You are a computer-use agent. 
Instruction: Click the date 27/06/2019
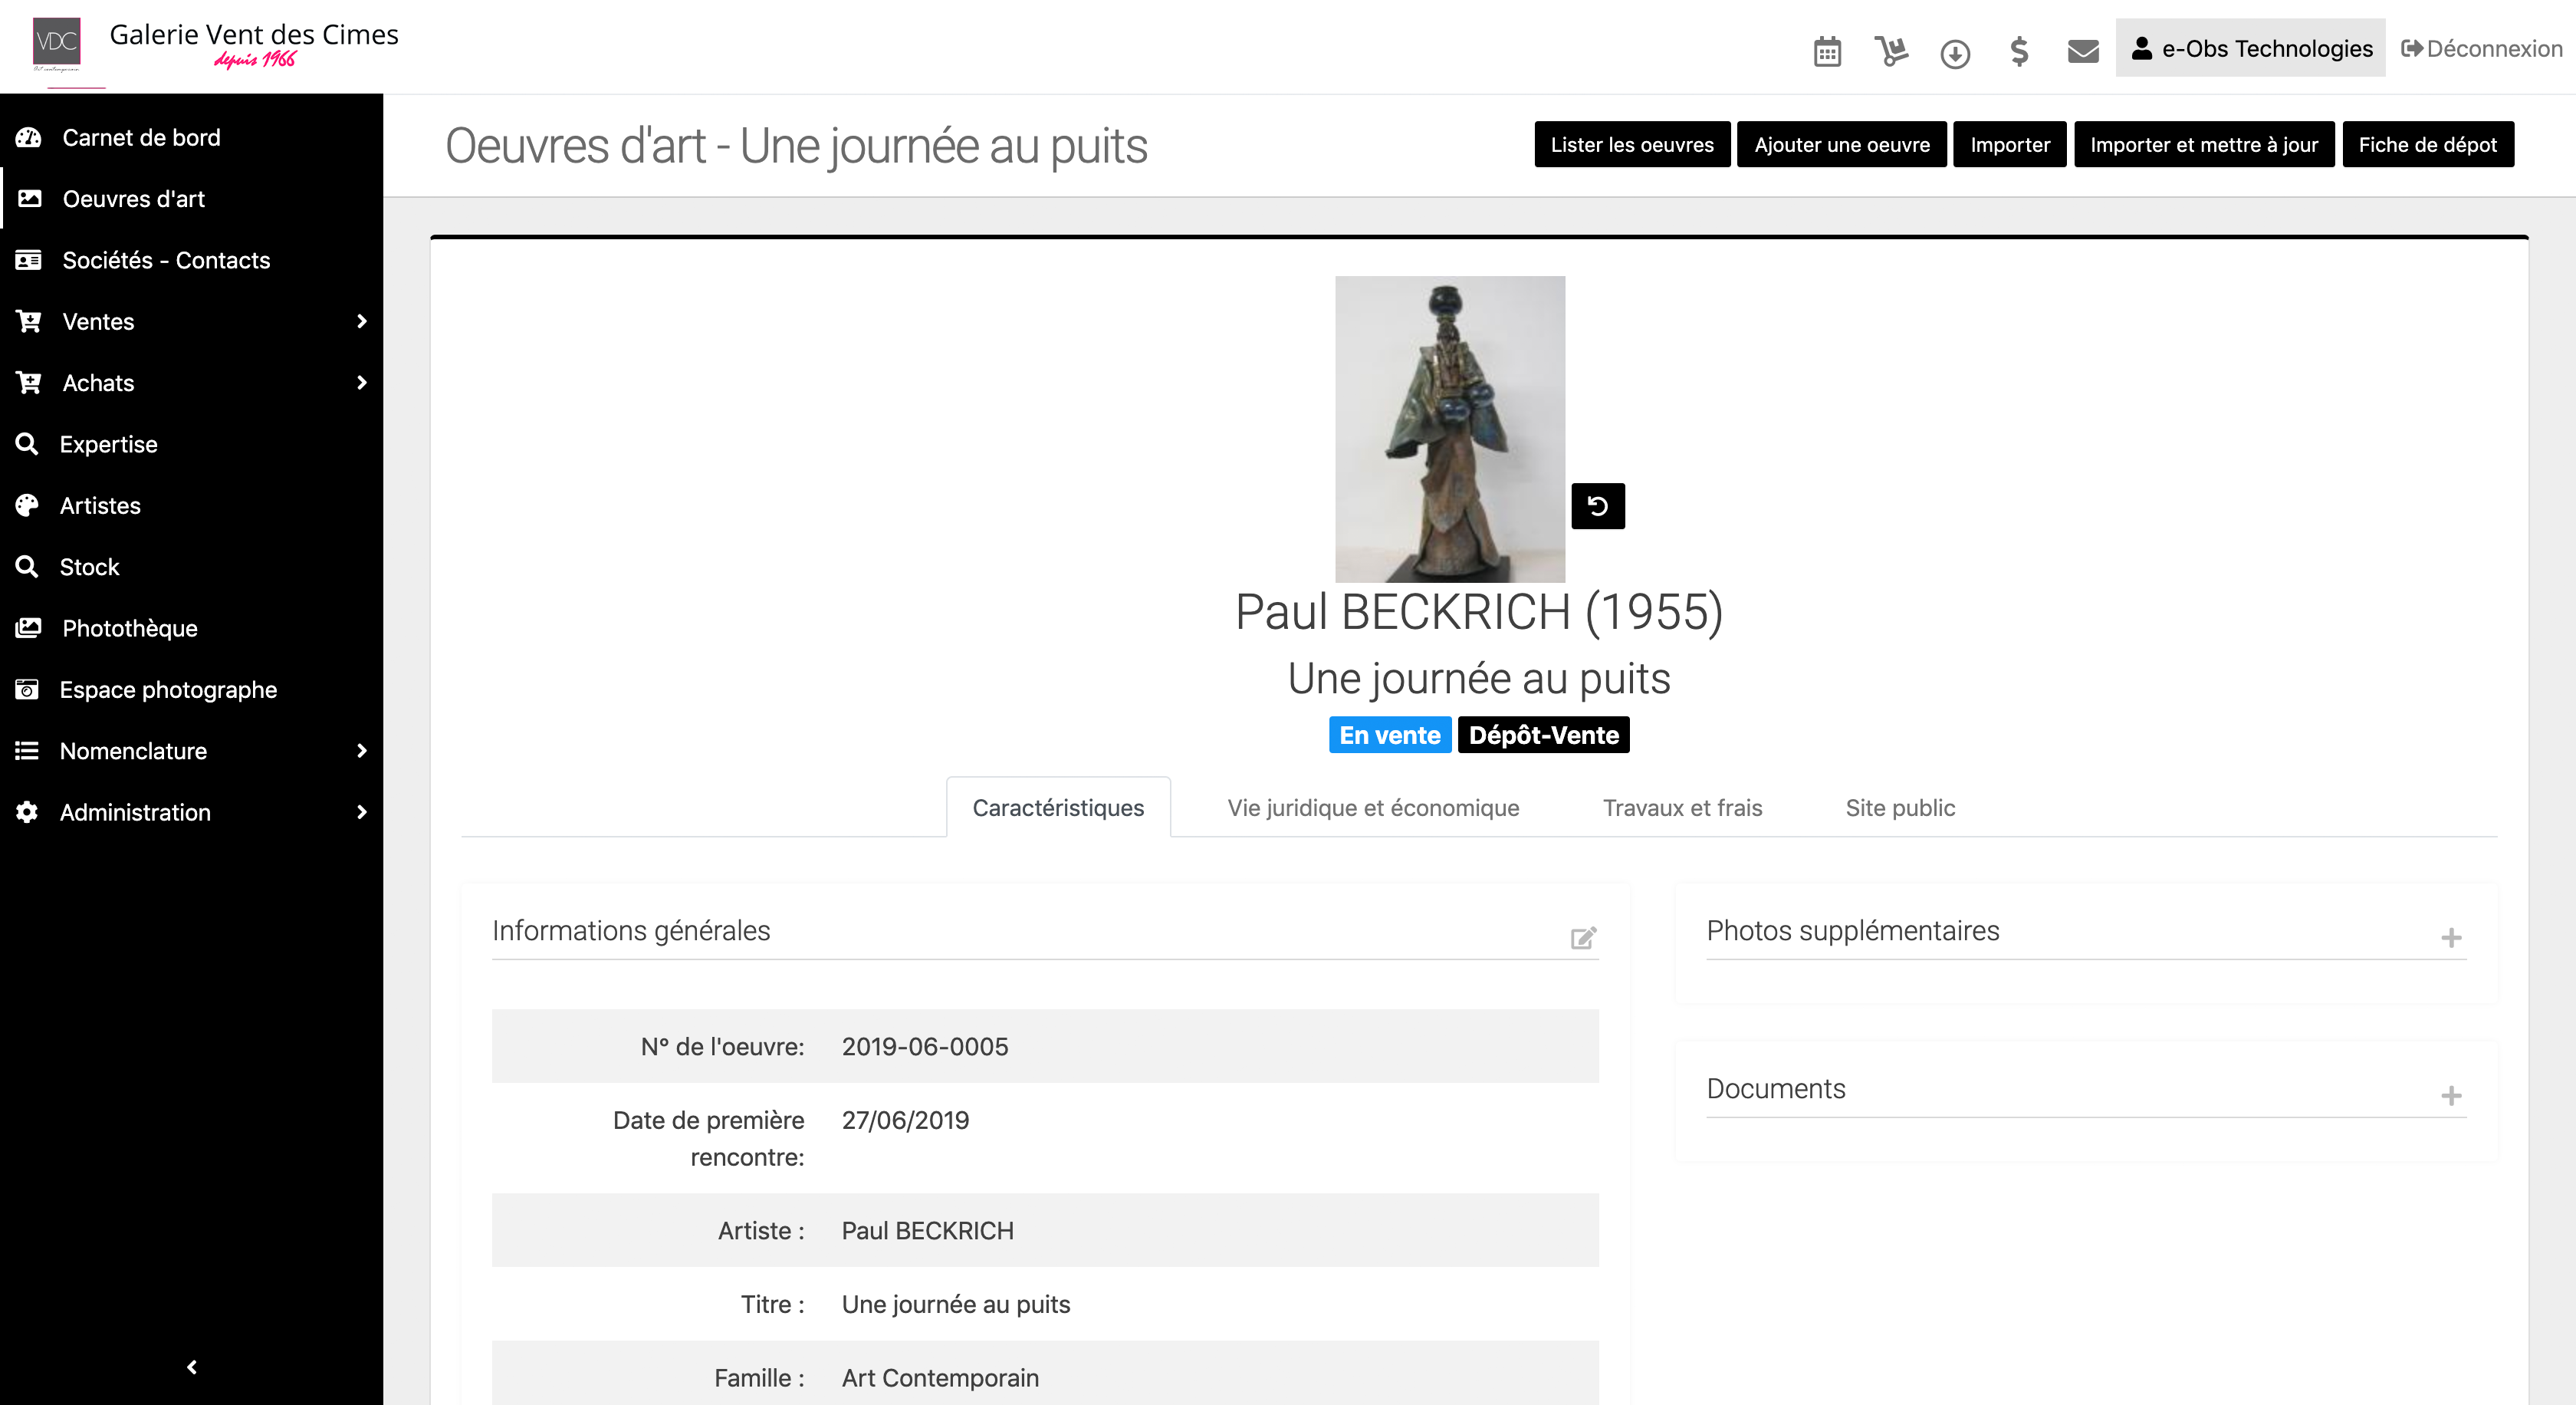905,1120
